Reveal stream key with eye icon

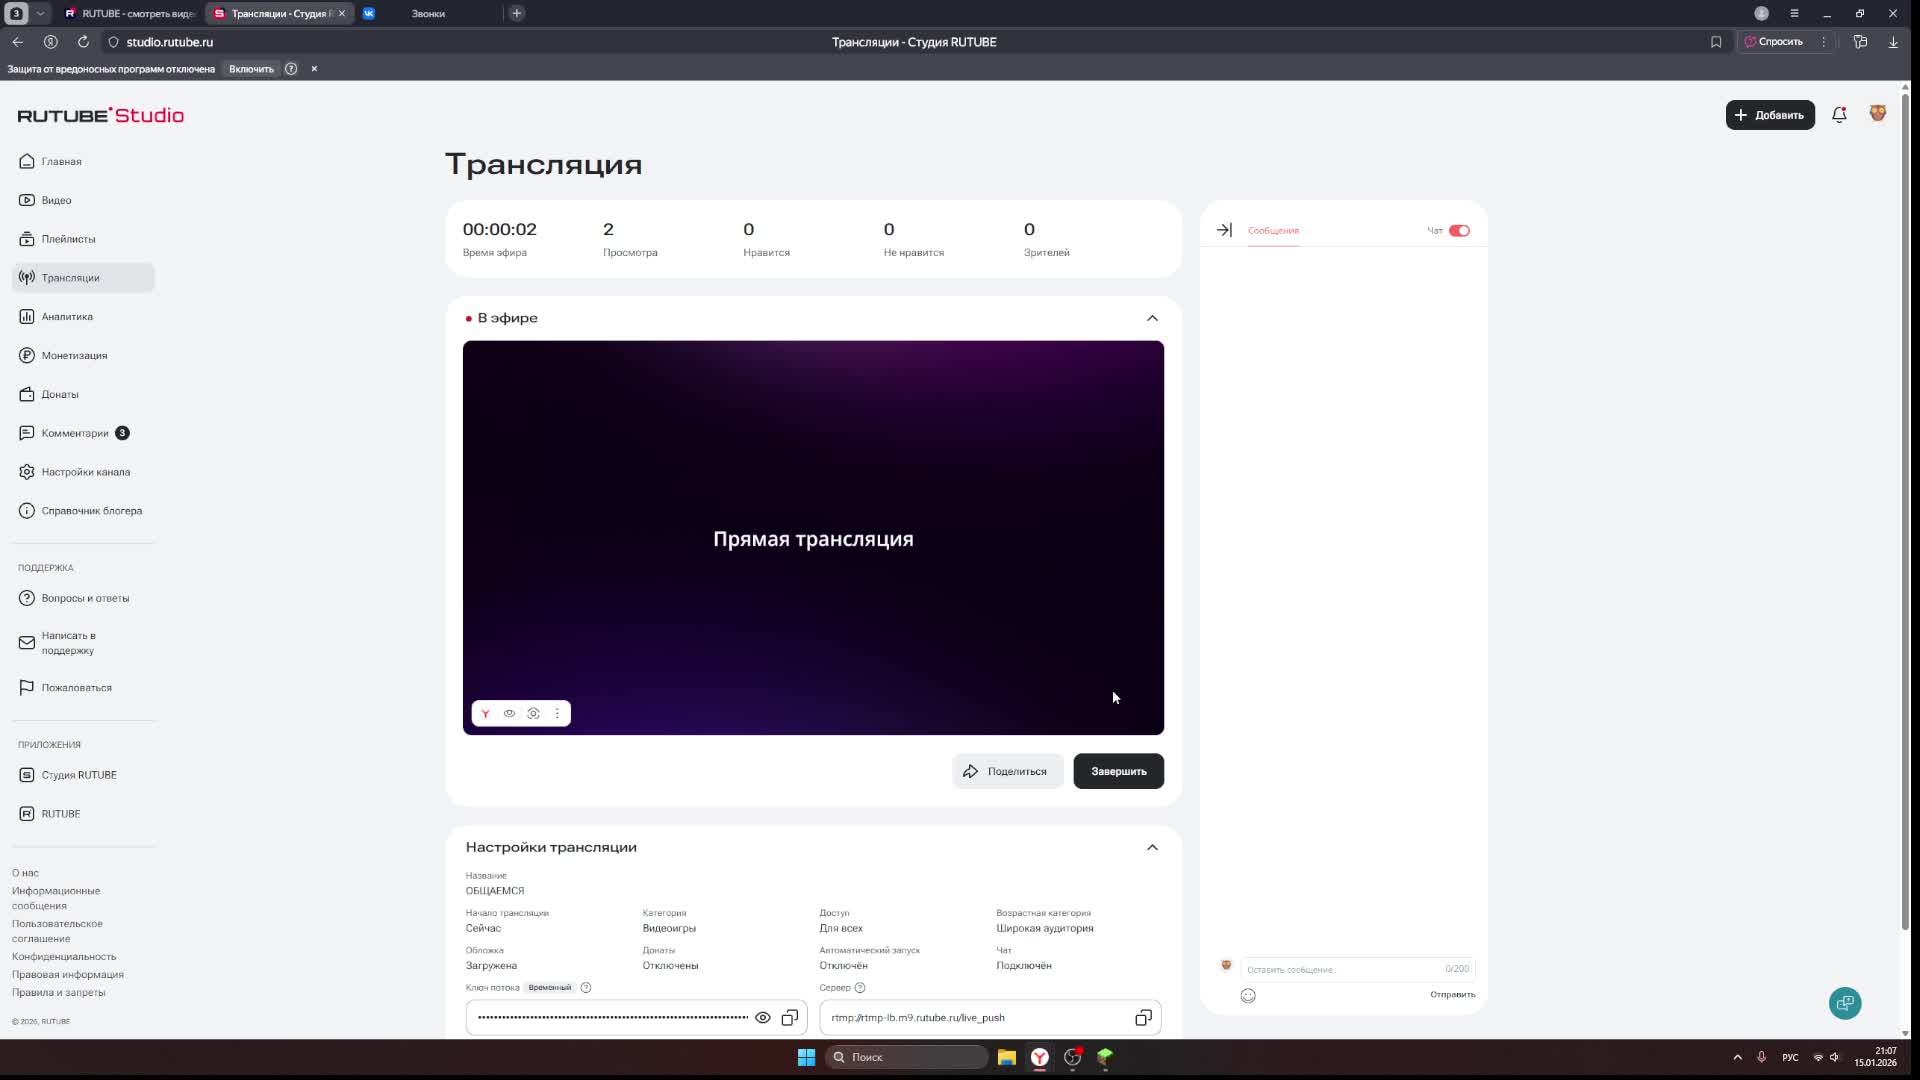tap(762, 1018)
